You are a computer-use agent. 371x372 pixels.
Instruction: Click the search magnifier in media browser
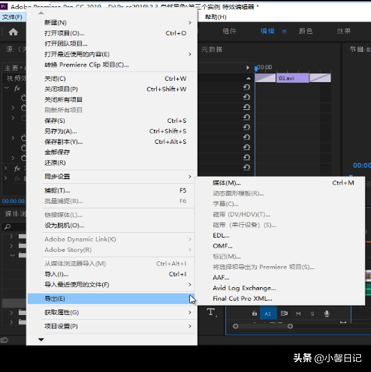click(7, 227)
